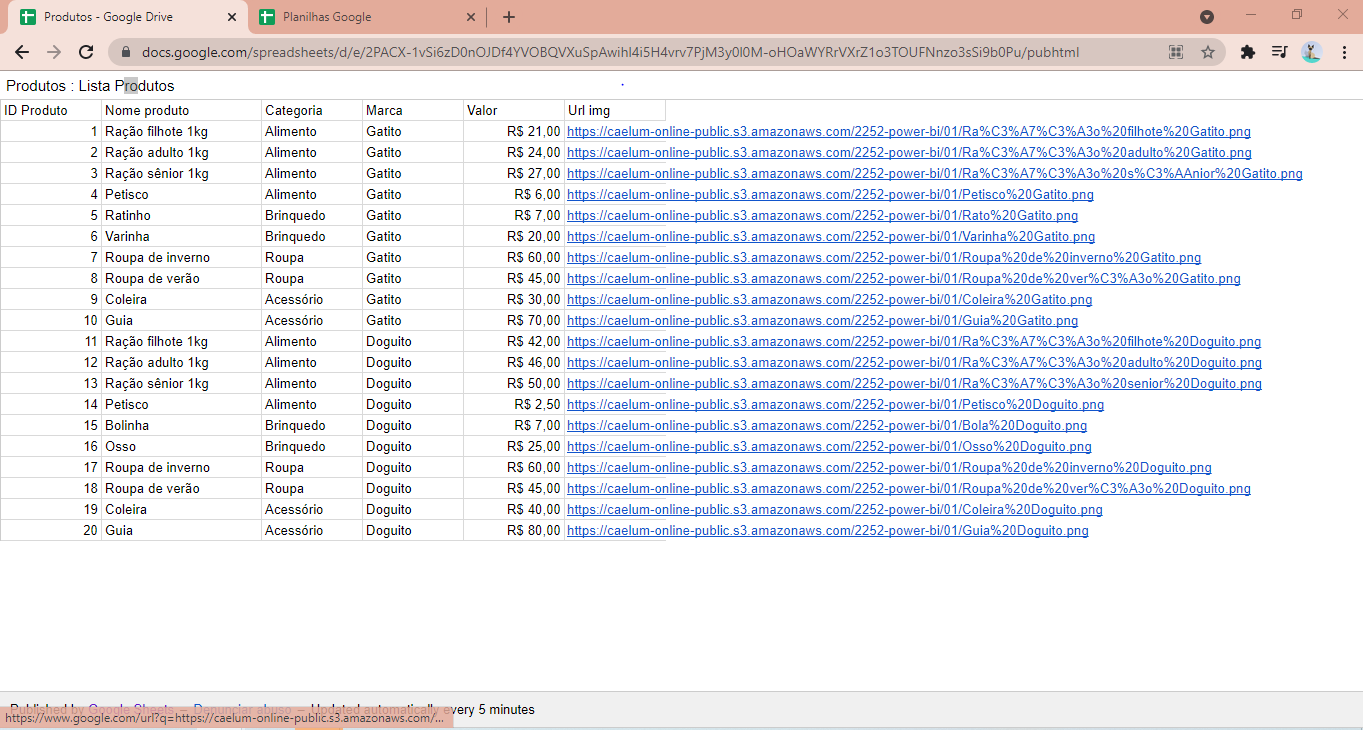The image size is (1363, 730).
Task: Click the page title Produtos : Lista Produtos
Action: (x=90, y=86)
